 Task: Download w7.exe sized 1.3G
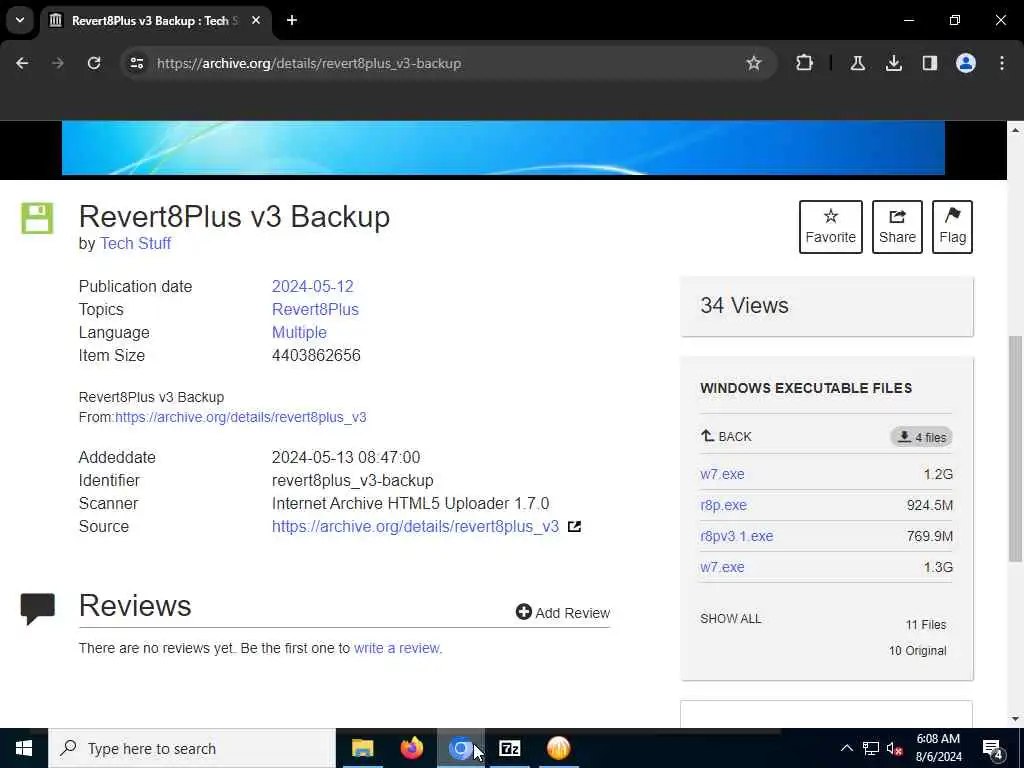722,567
